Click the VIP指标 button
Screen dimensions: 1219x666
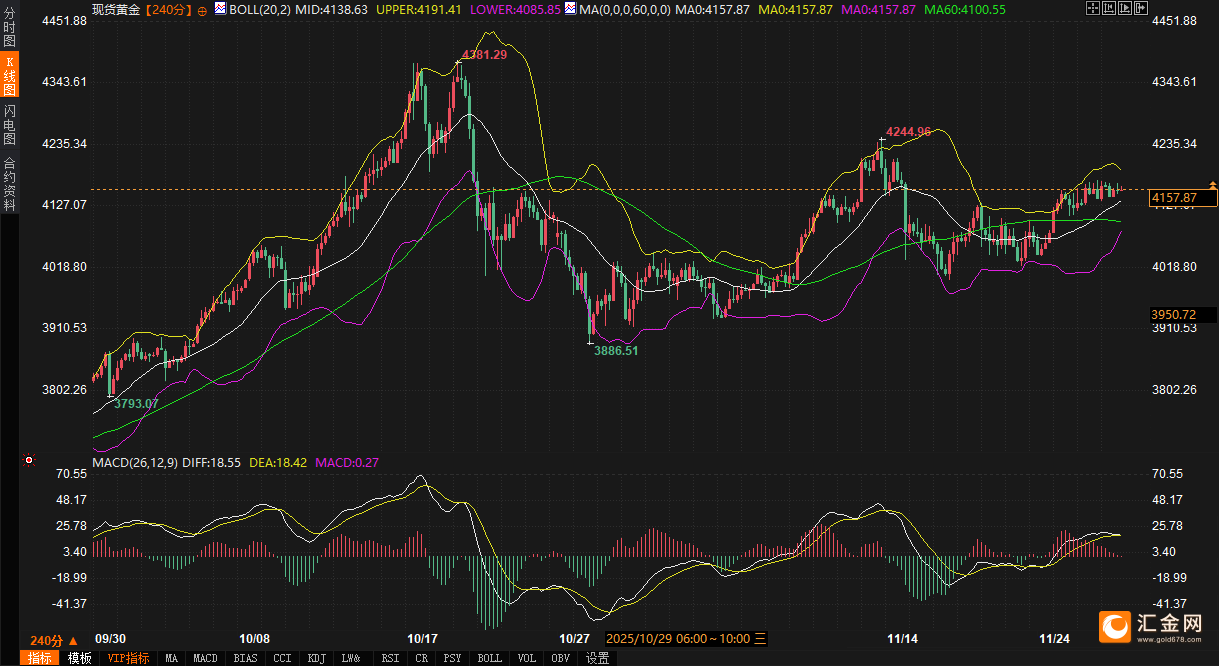(128, 658)
